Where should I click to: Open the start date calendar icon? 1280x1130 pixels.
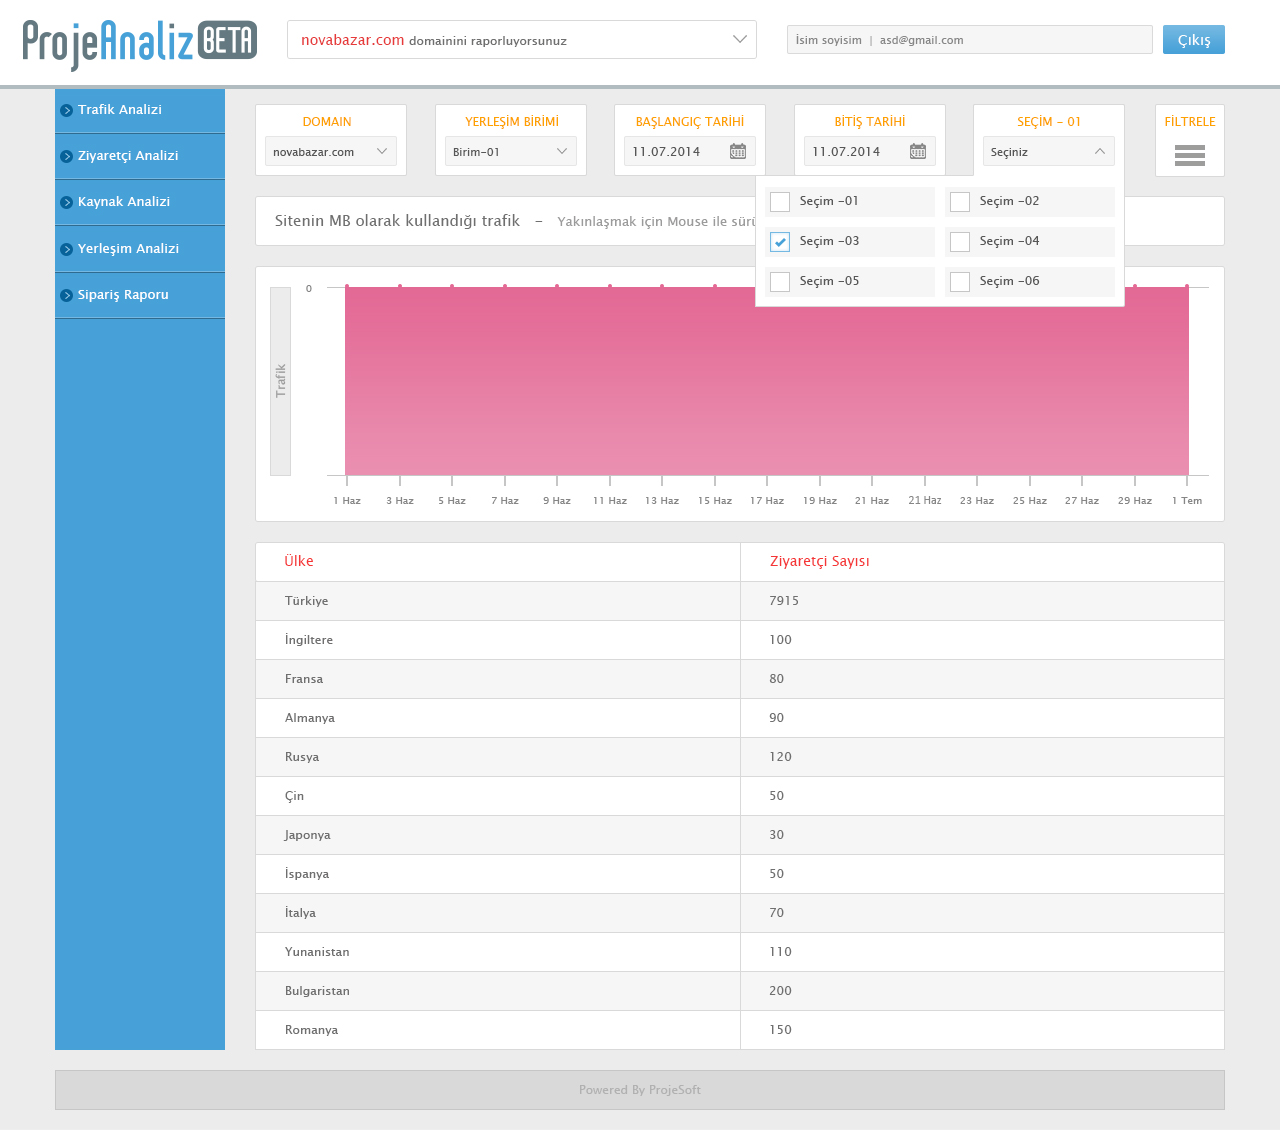point(738,151)
